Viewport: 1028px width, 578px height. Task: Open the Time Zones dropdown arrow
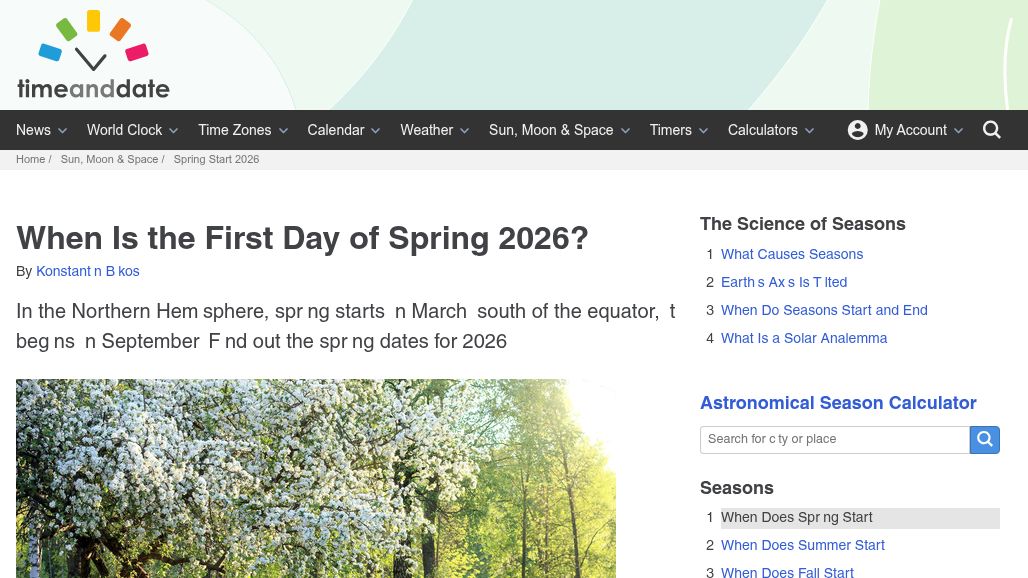point(283,131)
